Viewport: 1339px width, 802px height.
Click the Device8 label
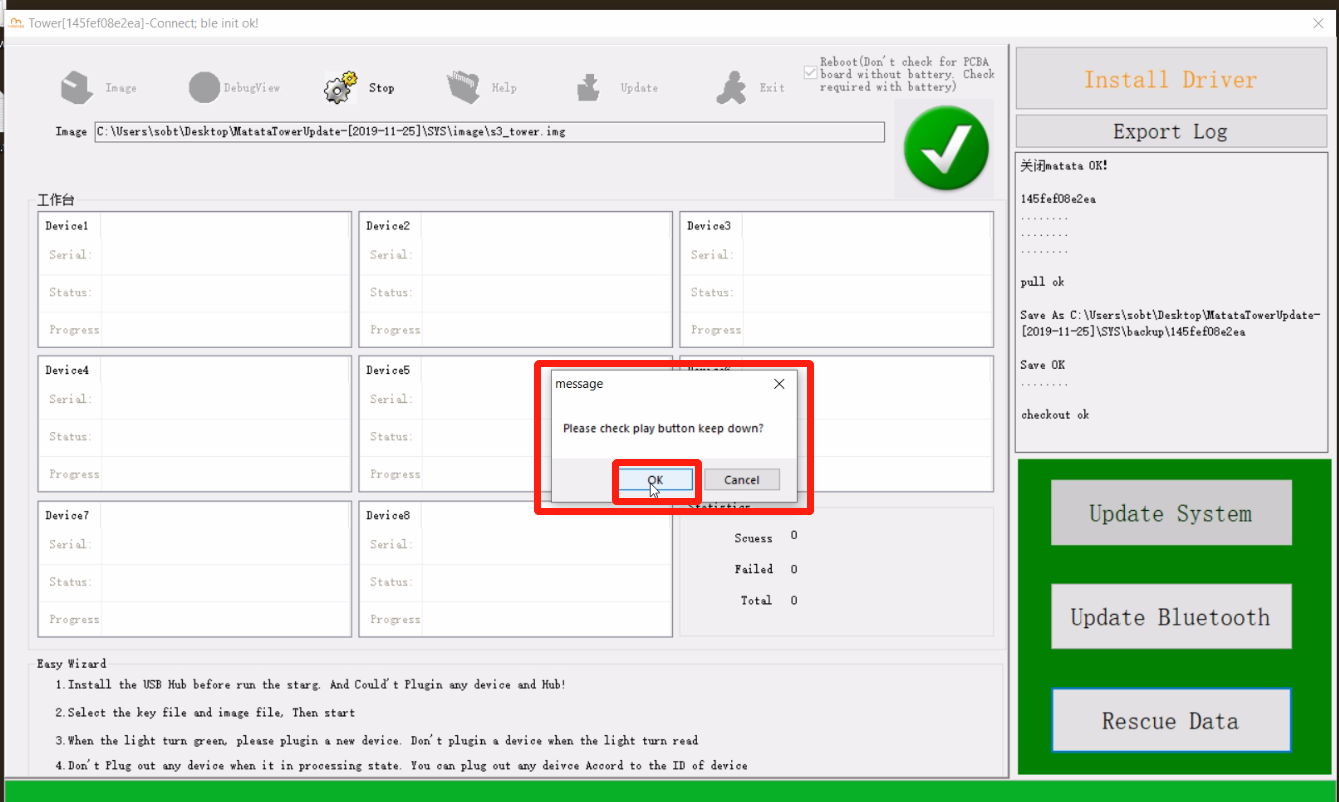(388, 515)
